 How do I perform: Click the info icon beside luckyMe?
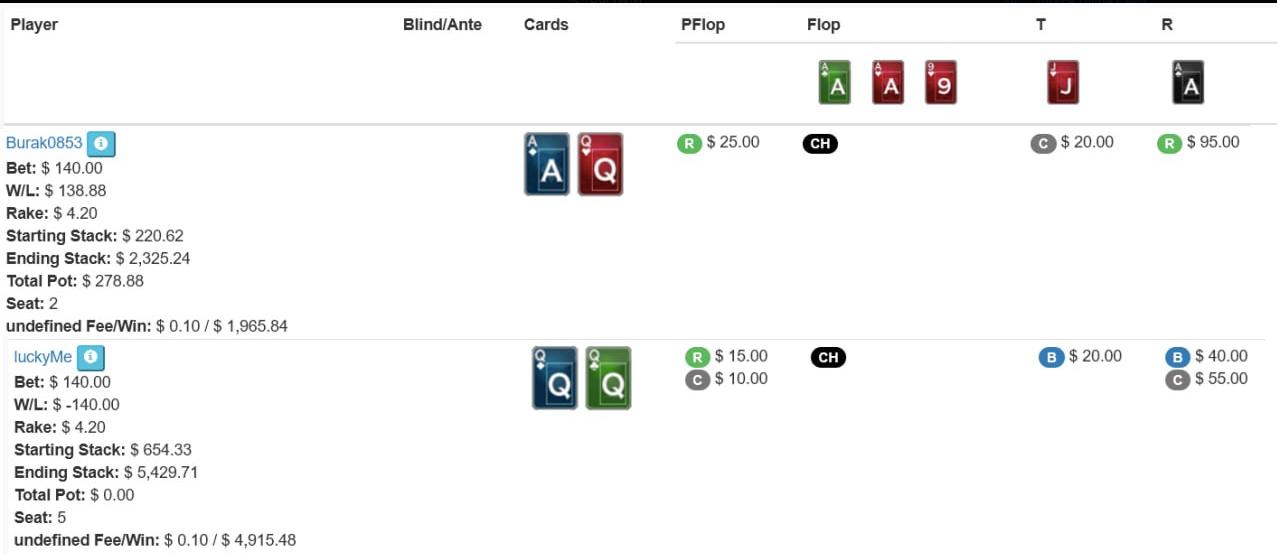(91, 357)
